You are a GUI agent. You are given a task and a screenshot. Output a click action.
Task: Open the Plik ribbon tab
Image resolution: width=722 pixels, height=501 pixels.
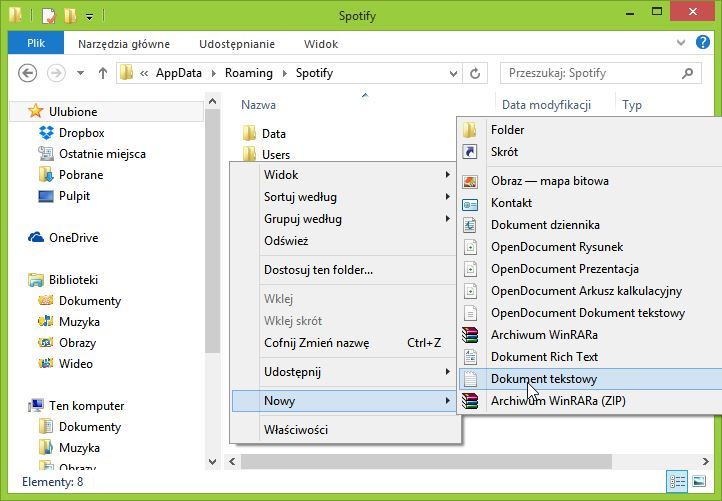(36, 43)
